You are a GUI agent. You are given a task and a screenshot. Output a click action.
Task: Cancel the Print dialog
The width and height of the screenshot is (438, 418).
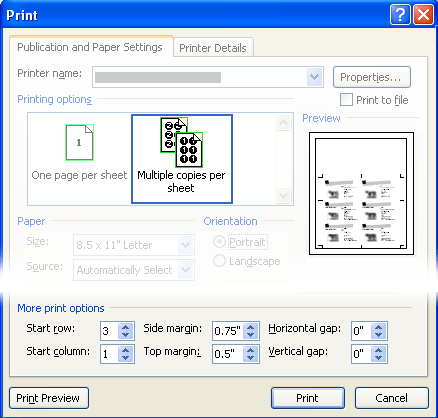[x=392, y=398]
